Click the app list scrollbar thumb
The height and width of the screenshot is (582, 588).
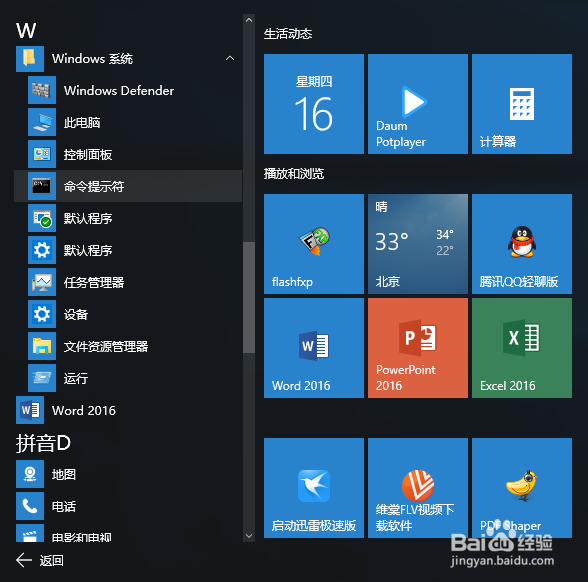pos(249,297)
